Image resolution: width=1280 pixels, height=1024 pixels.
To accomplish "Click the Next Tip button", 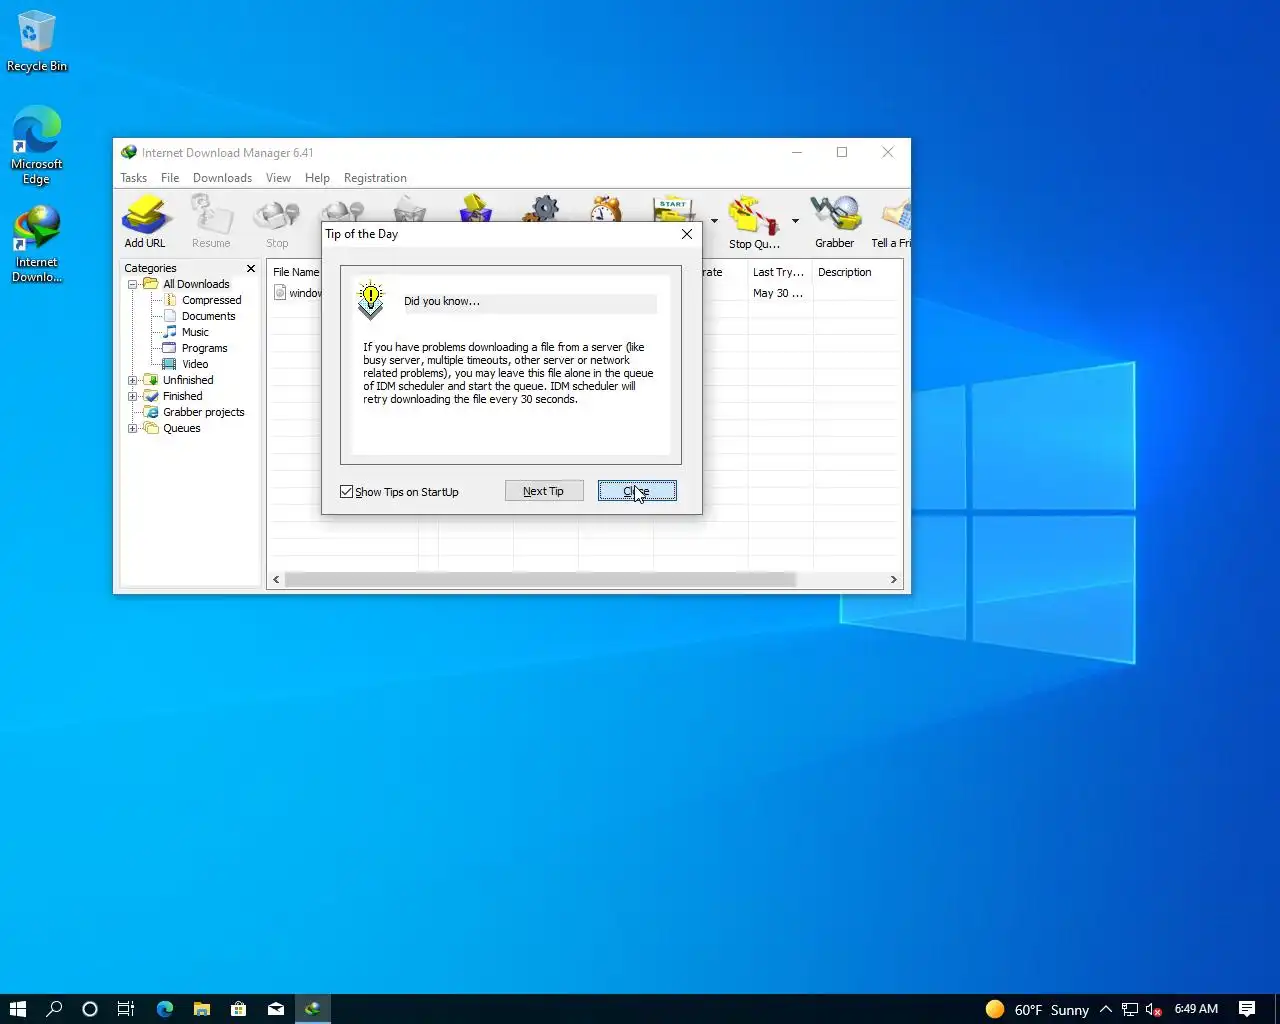I will 544,491.
